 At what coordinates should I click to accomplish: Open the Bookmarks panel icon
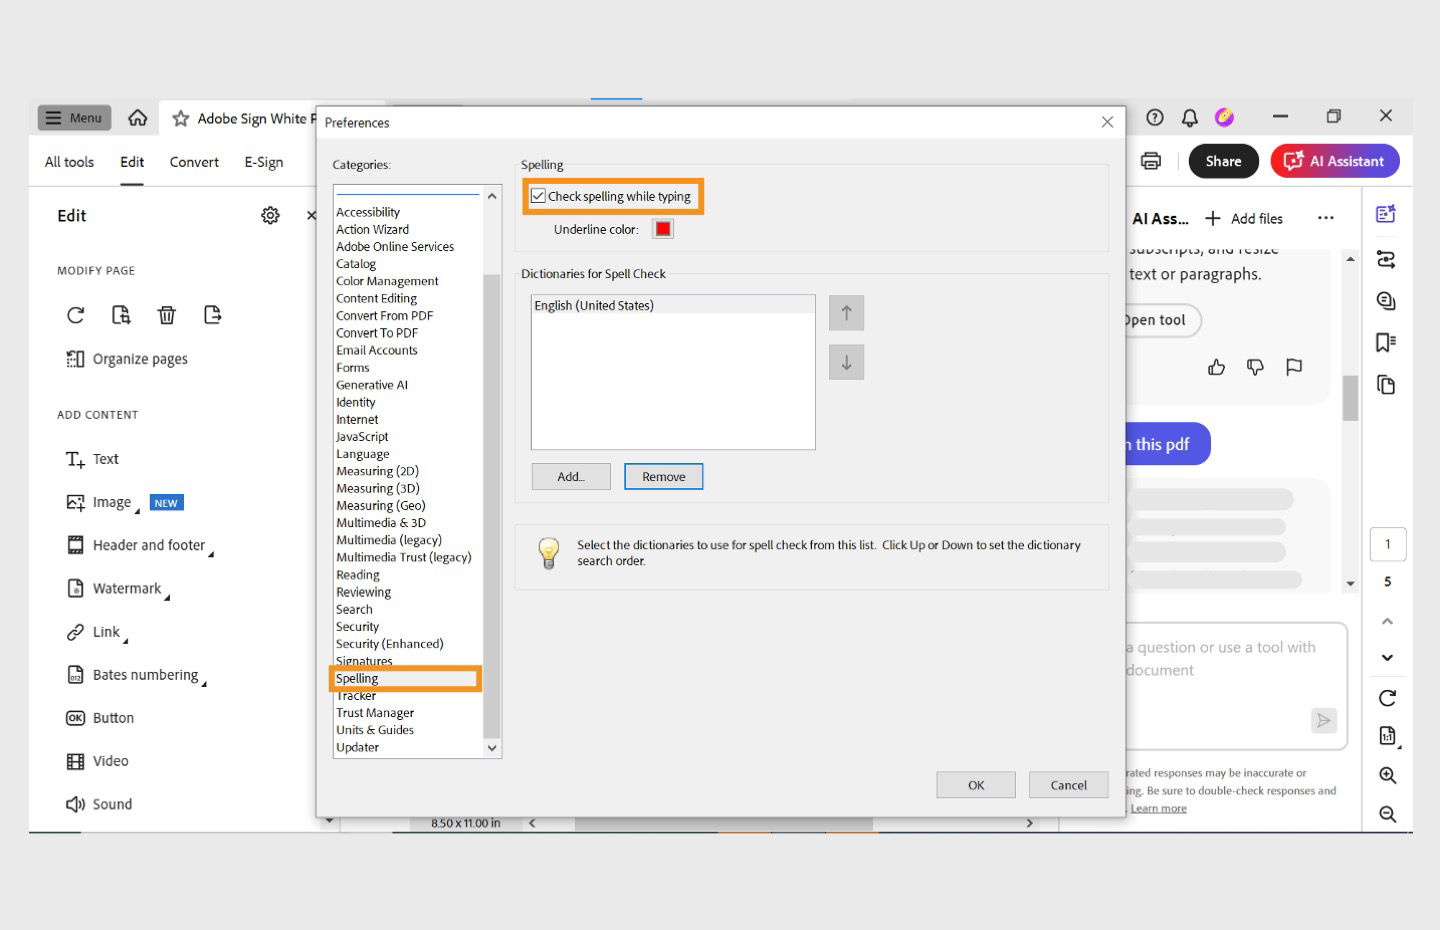click(x=1386, y=342)
